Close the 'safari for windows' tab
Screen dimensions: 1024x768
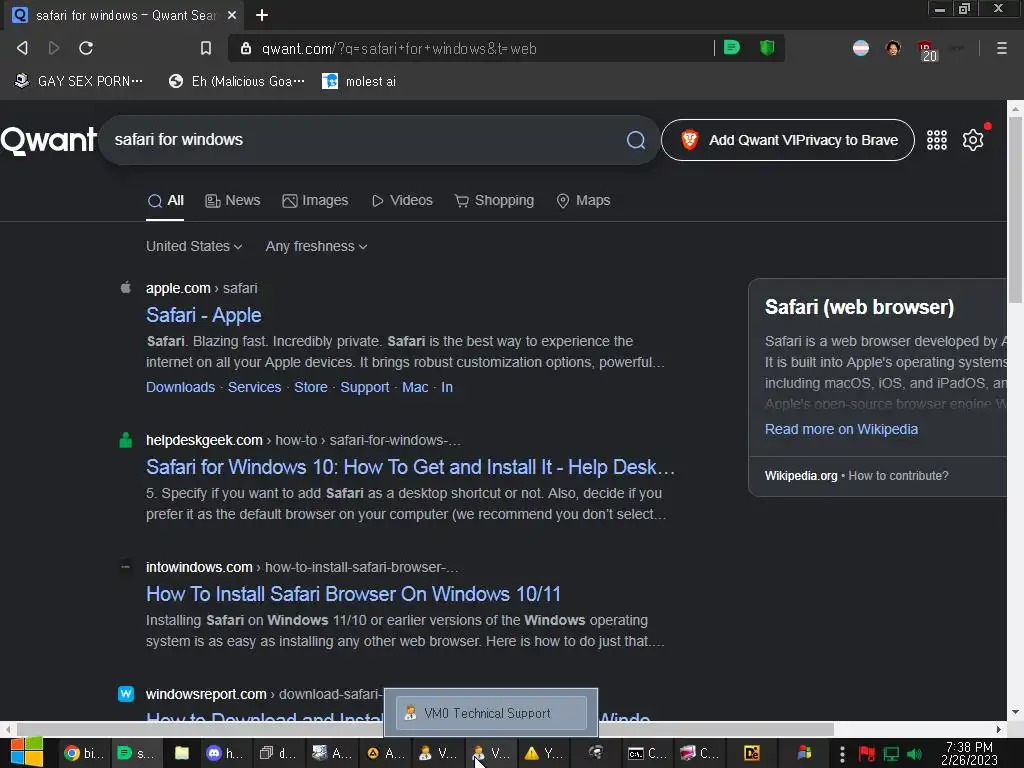point(232,15)
